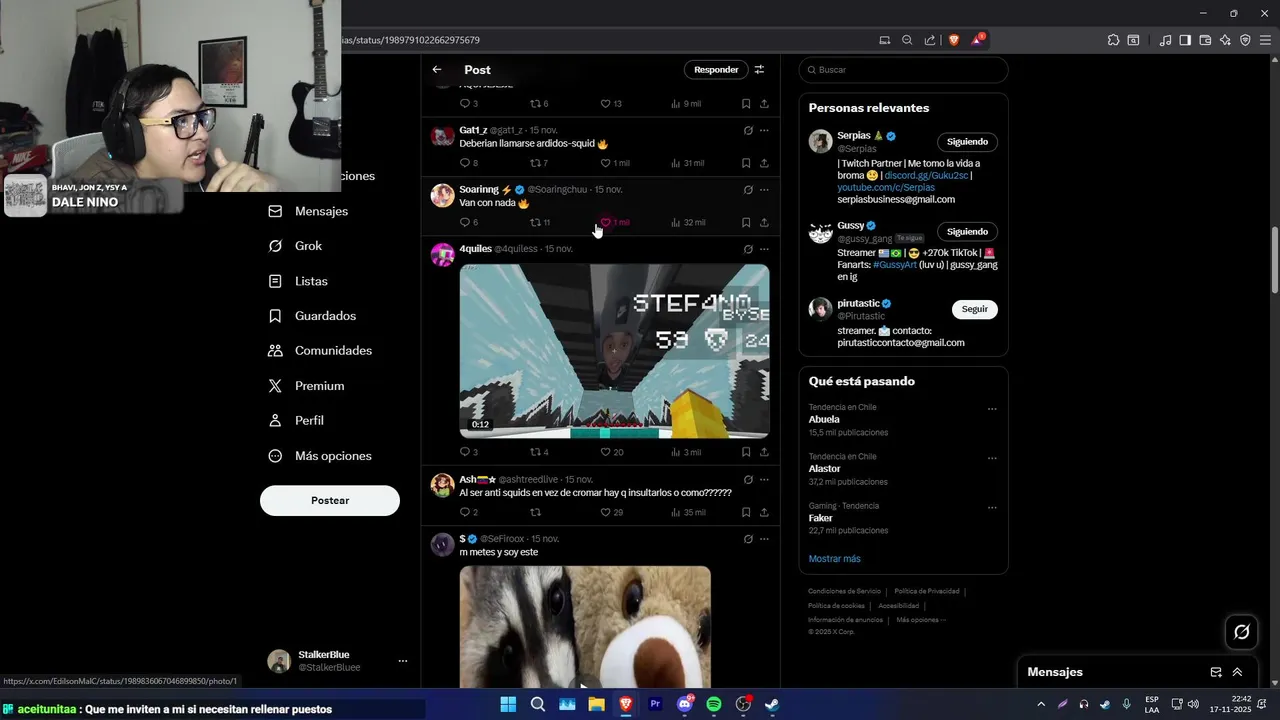Open options for Faker trend
The width and height of the screenshot is (1280, 720).
[x=992, y=508]
